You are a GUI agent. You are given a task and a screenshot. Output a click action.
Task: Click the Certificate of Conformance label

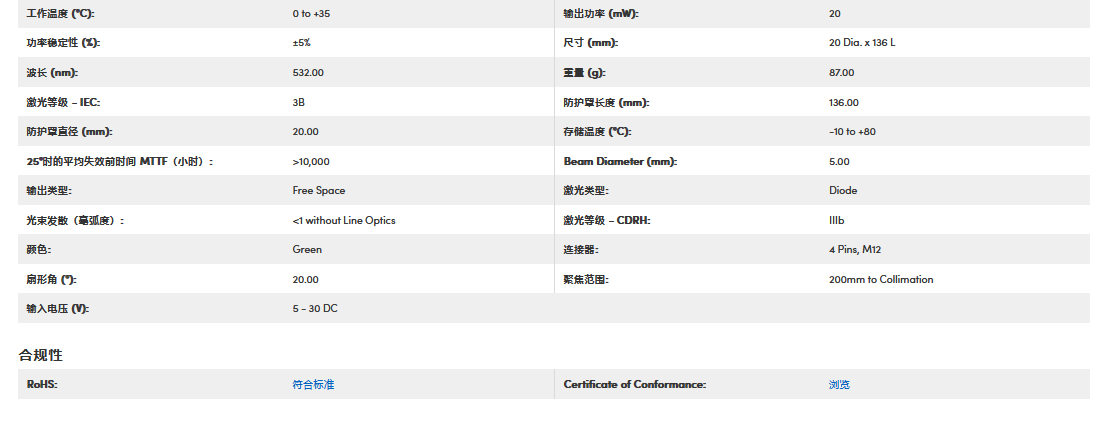tap(634, 384)
